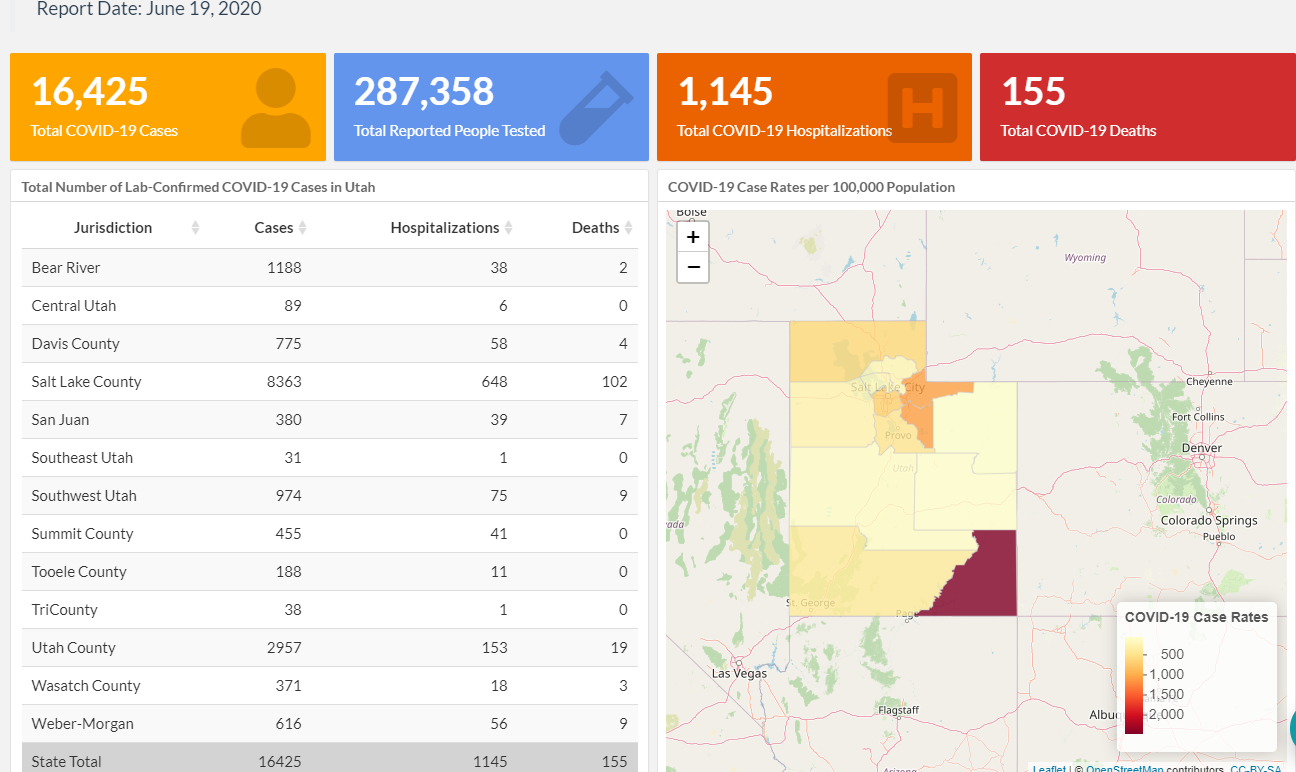Sort table by Hospitalizations column arrows
1296x772 pixels.
pyautogui.click(x=508, y=228)
